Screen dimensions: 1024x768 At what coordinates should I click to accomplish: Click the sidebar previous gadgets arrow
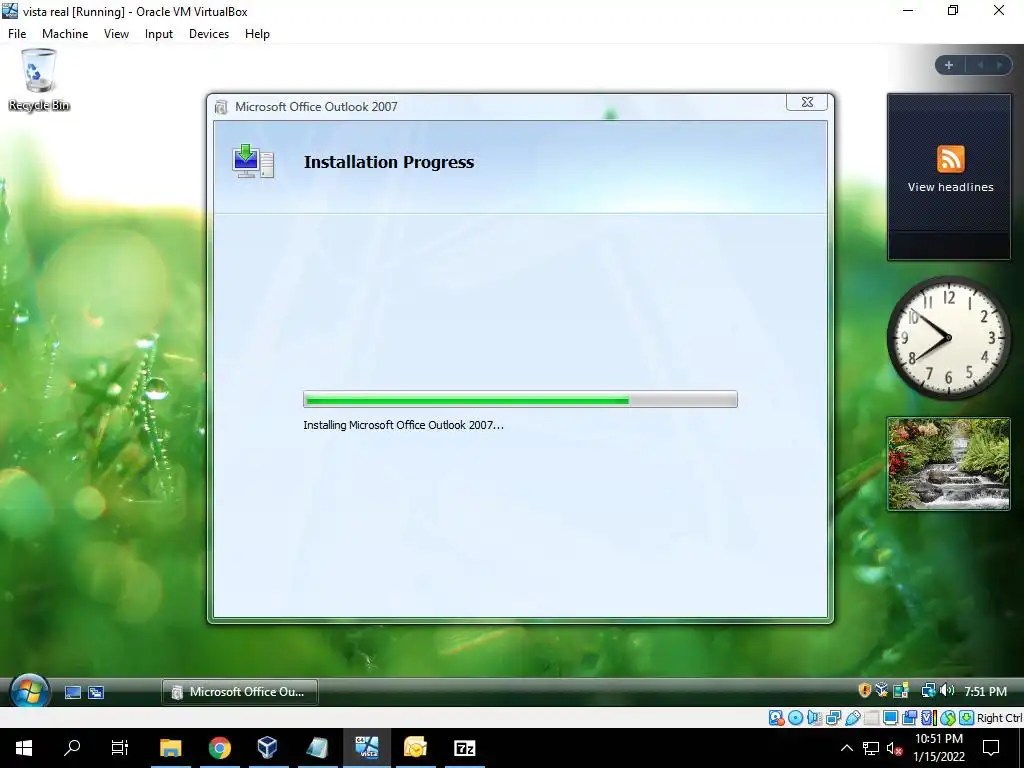(980, 65)
